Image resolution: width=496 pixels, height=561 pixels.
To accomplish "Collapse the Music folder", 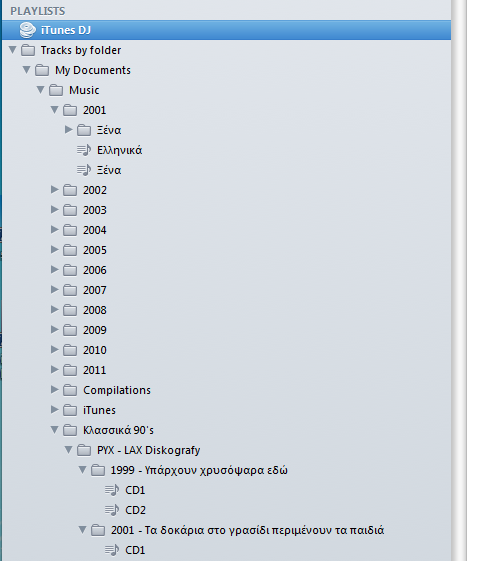I will tap(40, 90).
